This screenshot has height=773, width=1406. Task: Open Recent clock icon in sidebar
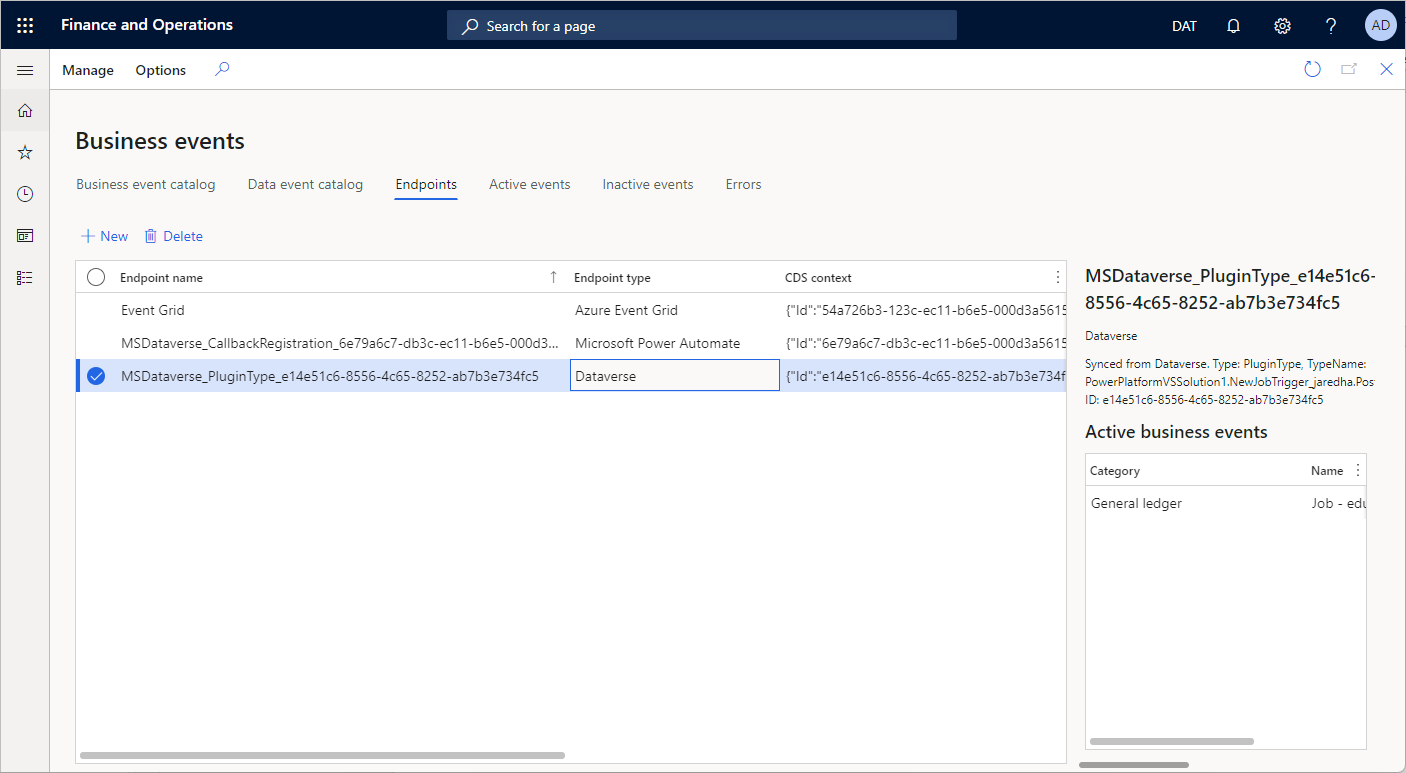pos(25,194)
